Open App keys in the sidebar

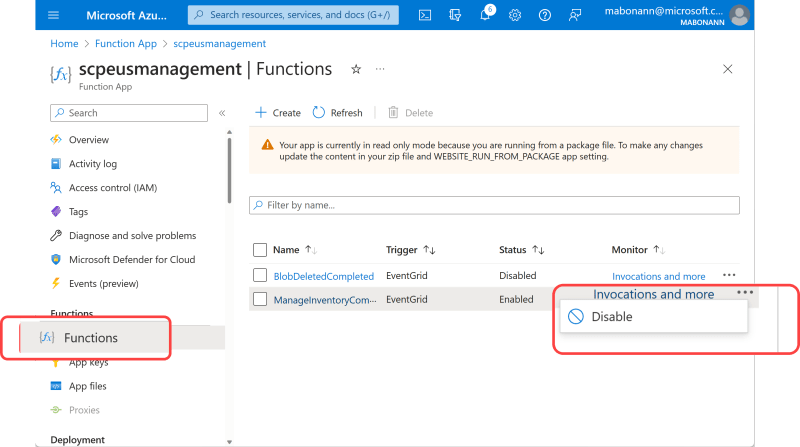(88, 362)
